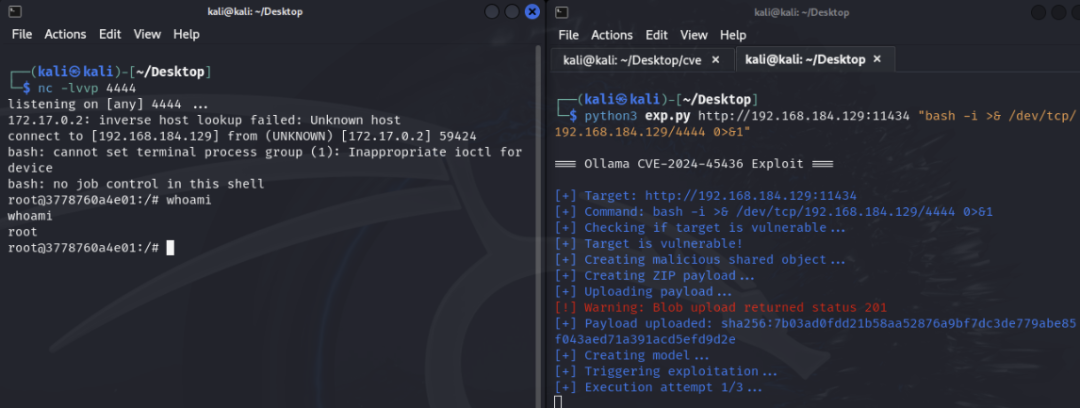
Task: Click right window title 'kali@kali: ~/Desktop'
Action: point(802,12)
